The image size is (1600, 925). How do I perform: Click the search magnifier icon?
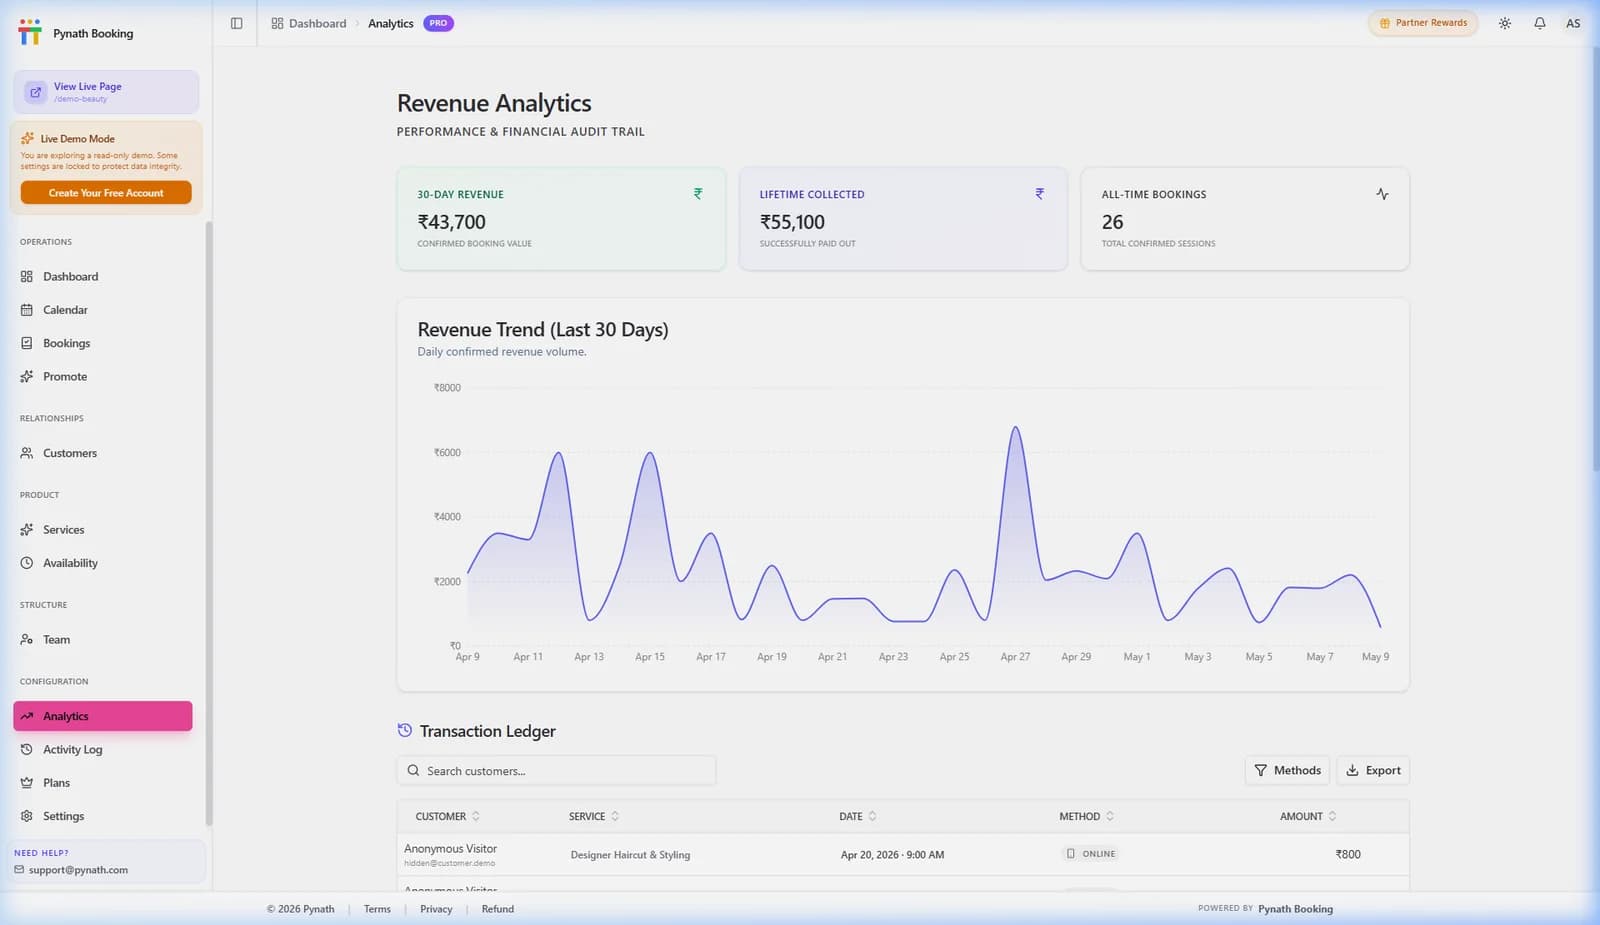(414, 771)
